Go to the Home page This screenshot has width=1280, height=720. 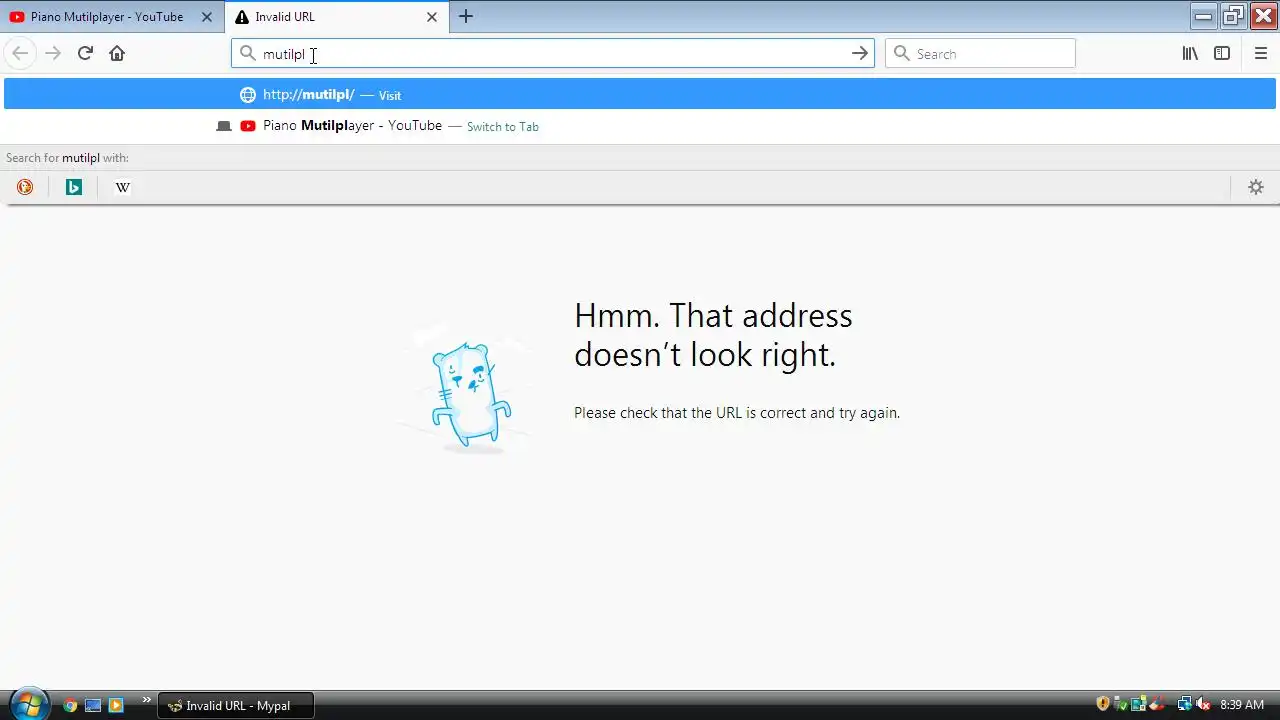117,53
